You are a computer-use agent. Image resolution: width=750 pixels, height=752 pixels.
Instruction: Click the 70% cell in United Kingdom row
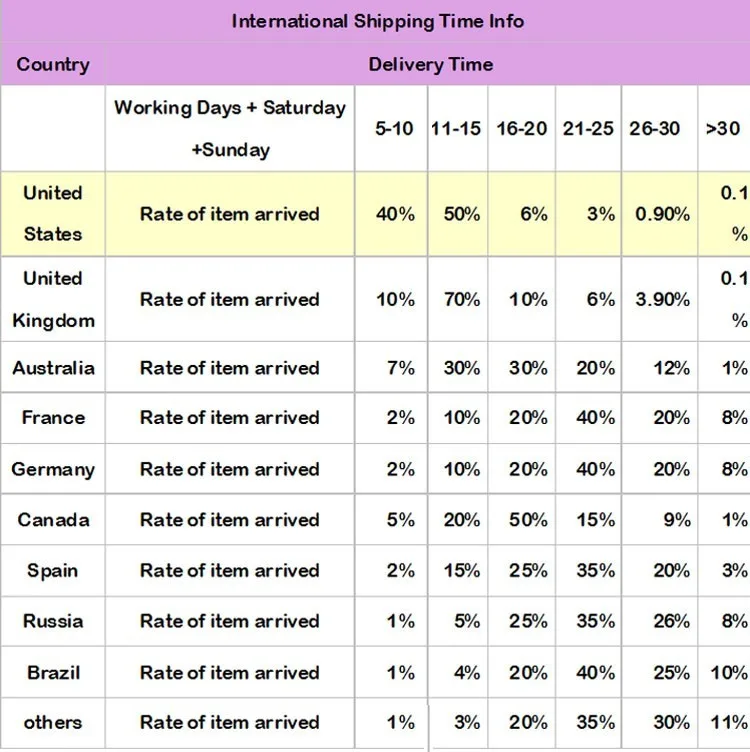461,299
